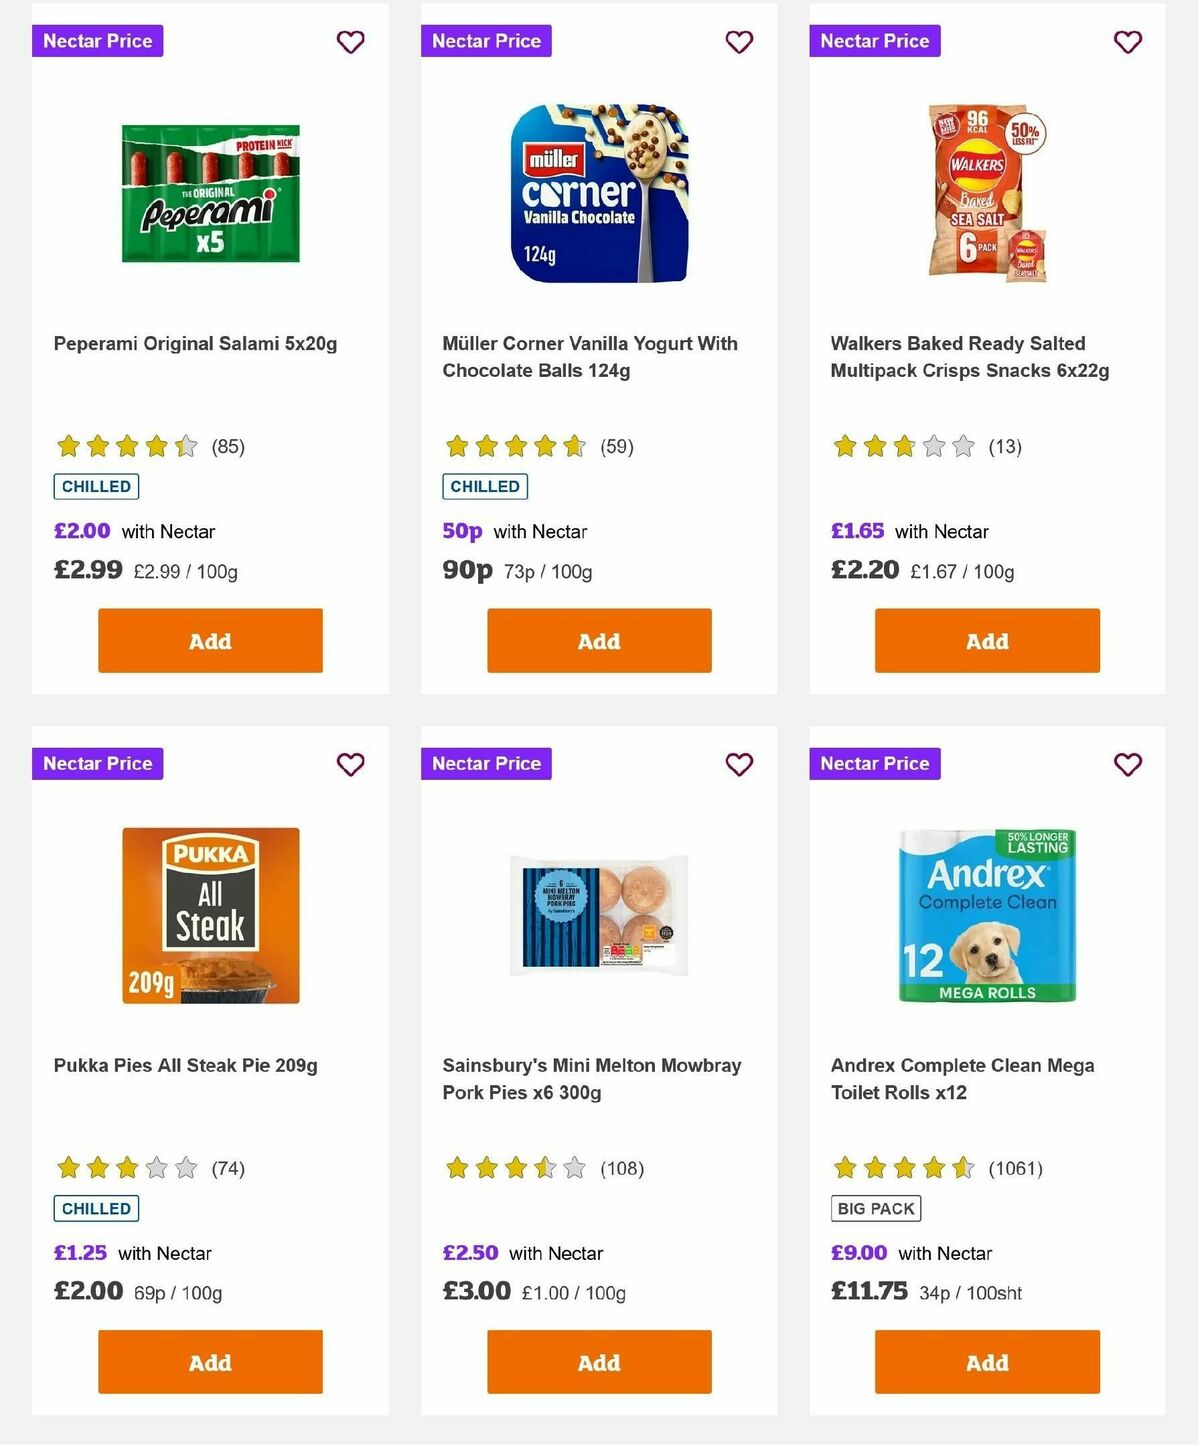Screen dimensions: 1200x1446
Task: Open the Andrex Complete Clean product page
Action: 962,1078
